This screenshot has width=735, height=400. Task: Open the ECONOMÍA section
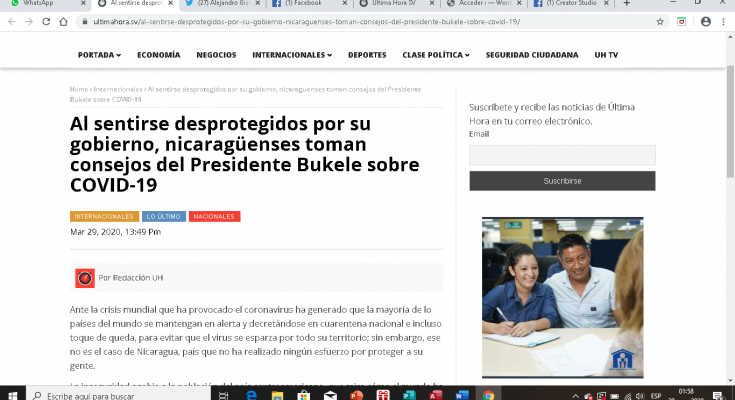coord(158,55)
